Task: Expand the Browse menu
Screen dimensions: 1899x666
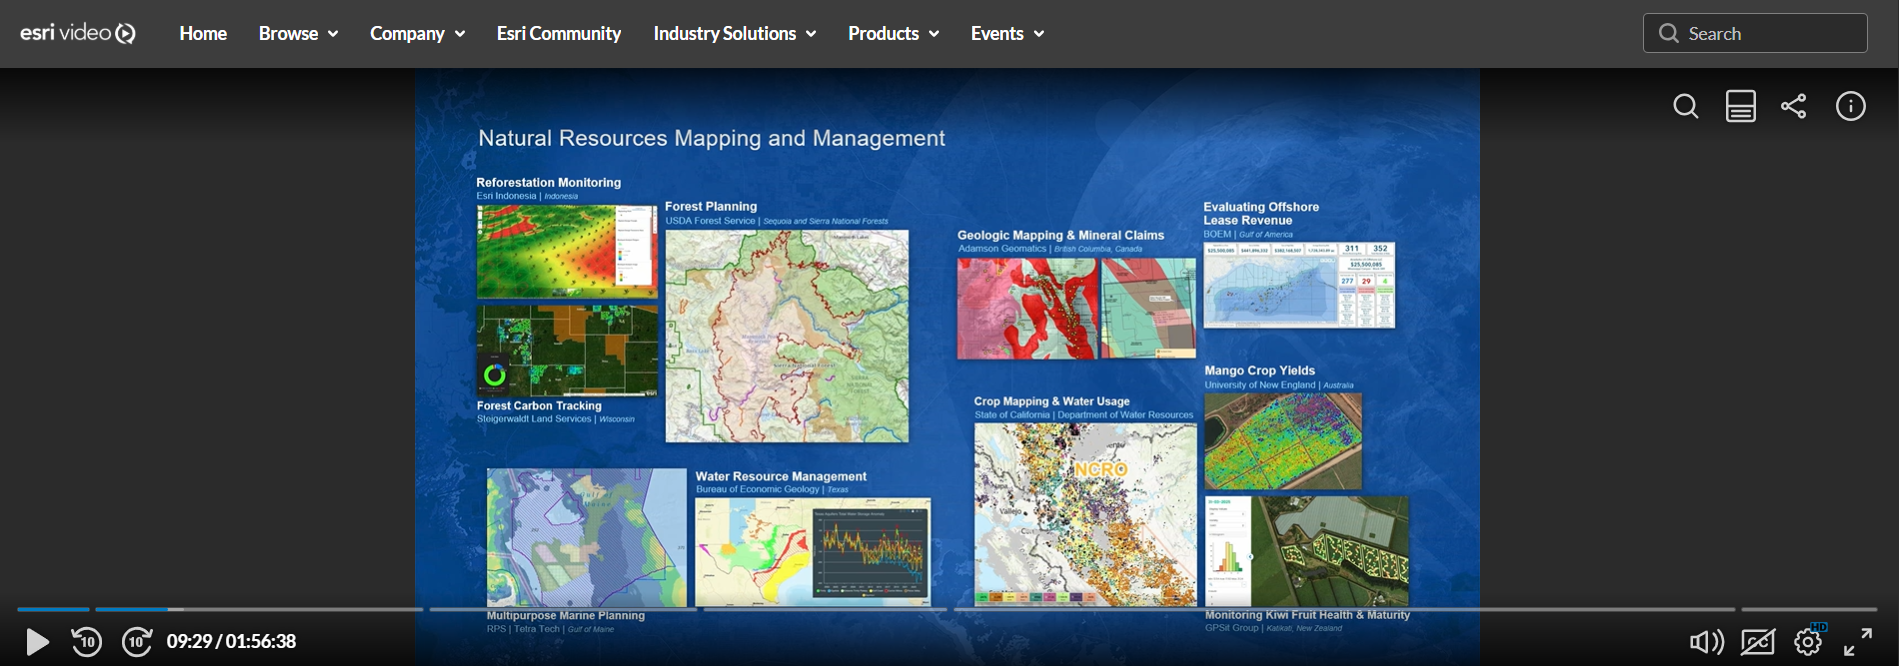Action: [298, 33]
